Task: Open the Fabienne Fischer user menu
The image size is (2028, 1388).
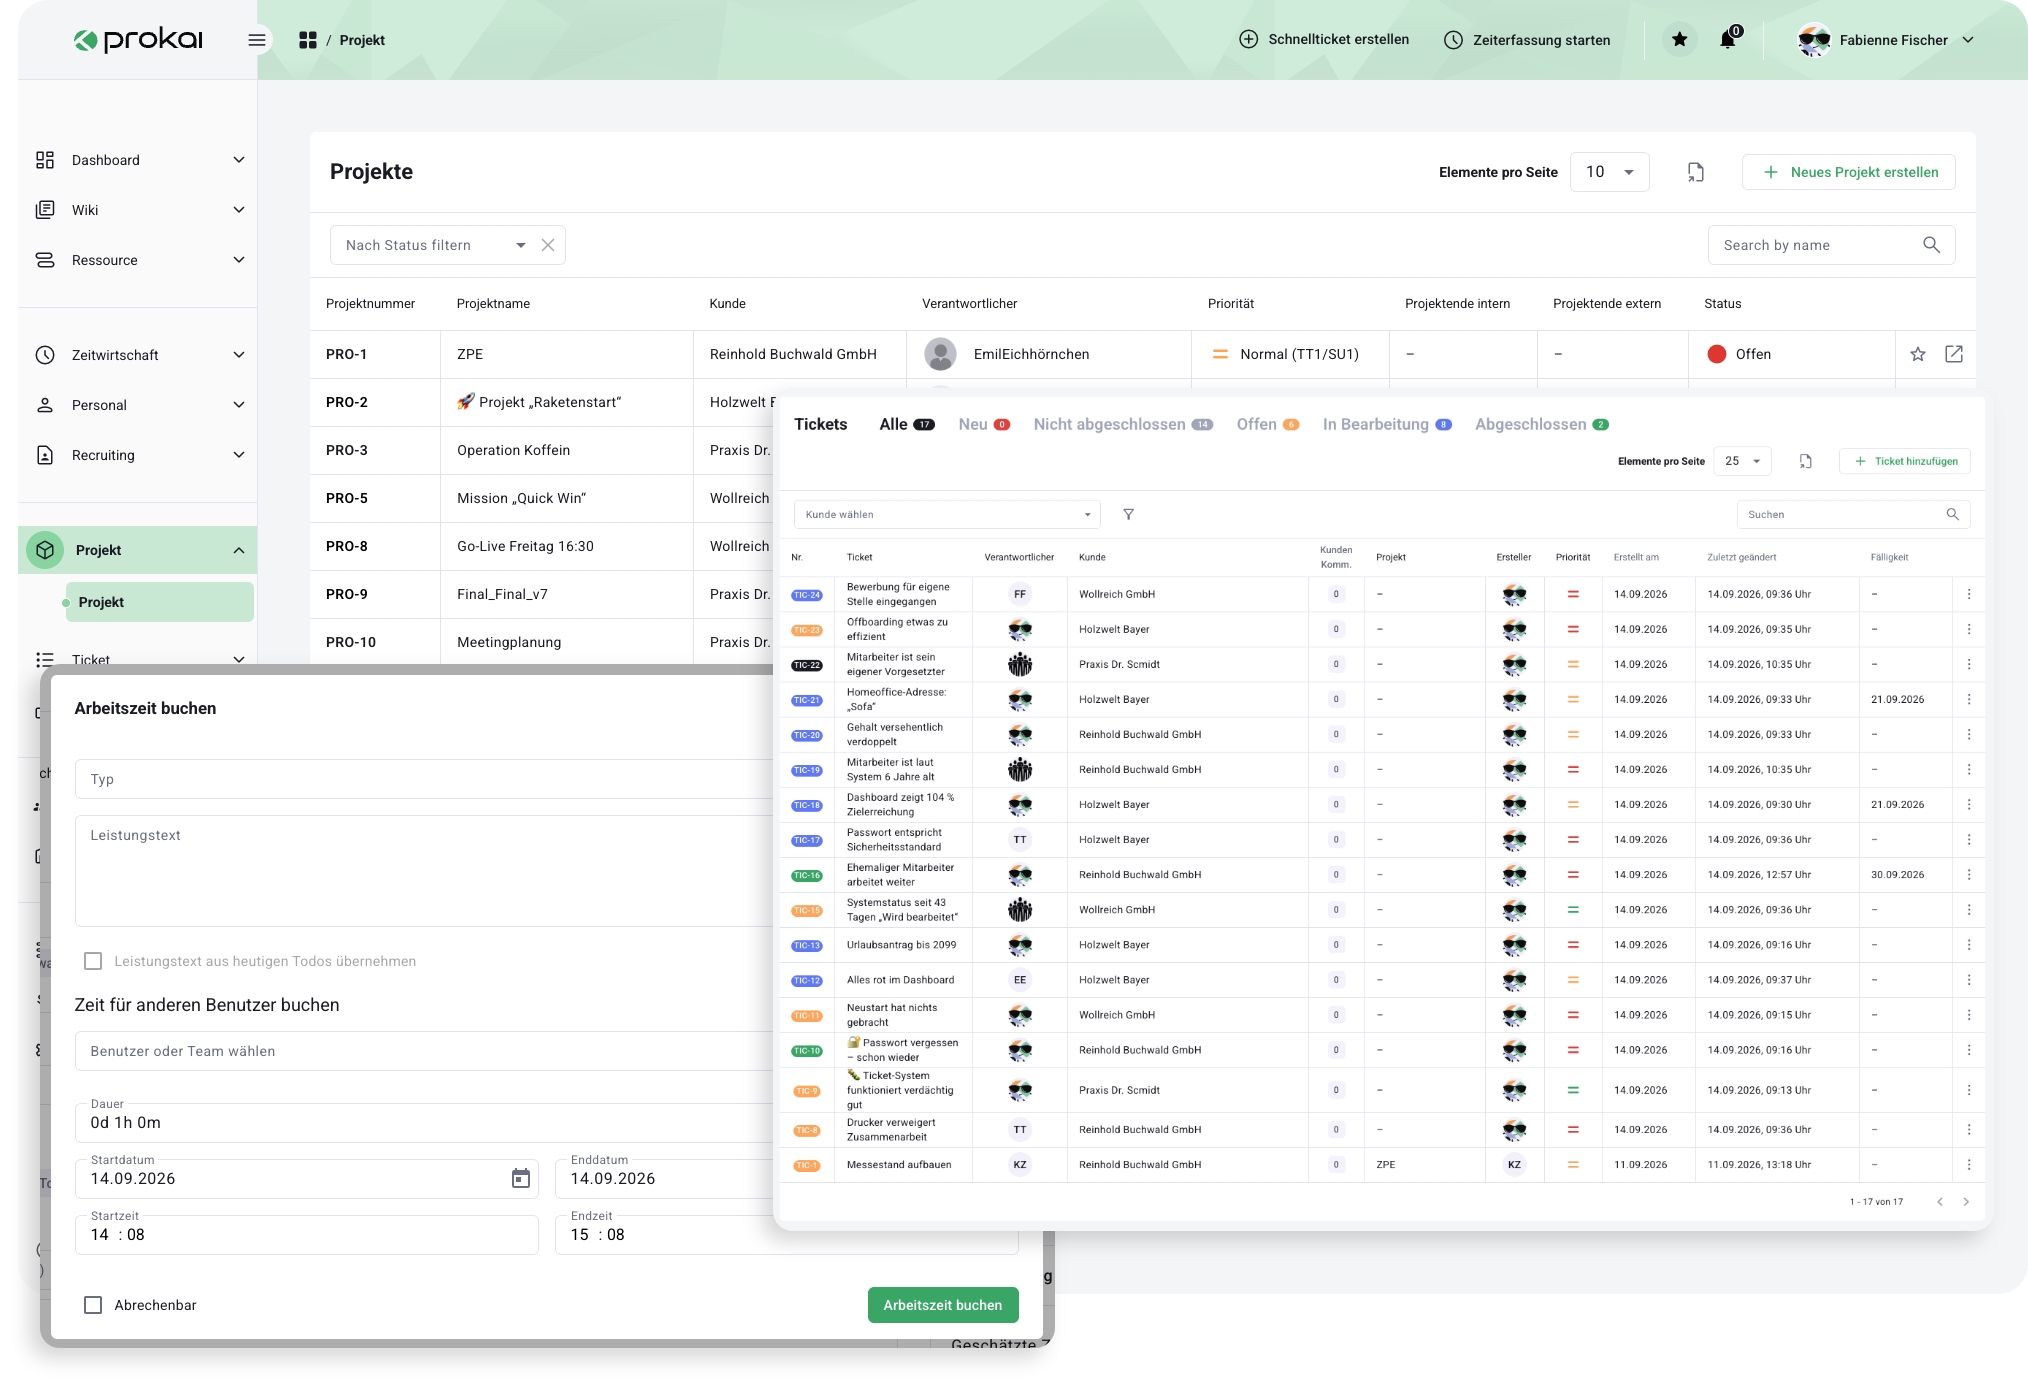Action: click(x=1886, y=40)
